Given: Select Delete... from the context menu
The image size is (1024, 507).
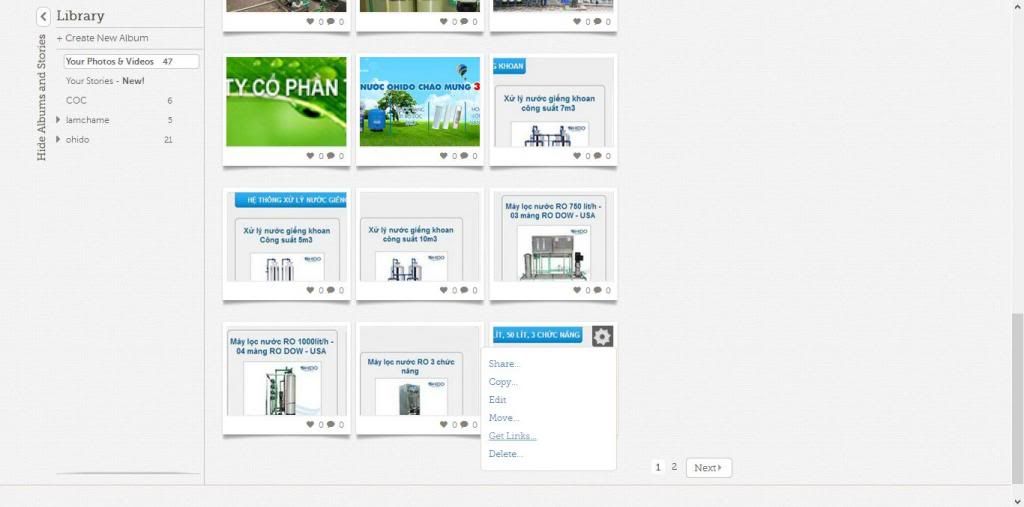Looking at the screenshot, I should pos(505,454).
